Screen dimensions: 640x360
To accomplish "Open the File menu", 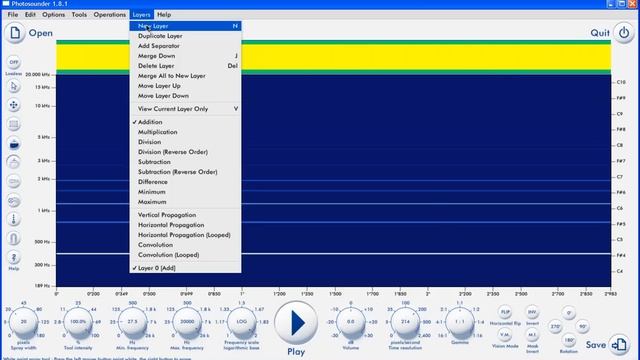I will [x=13, y=15].
